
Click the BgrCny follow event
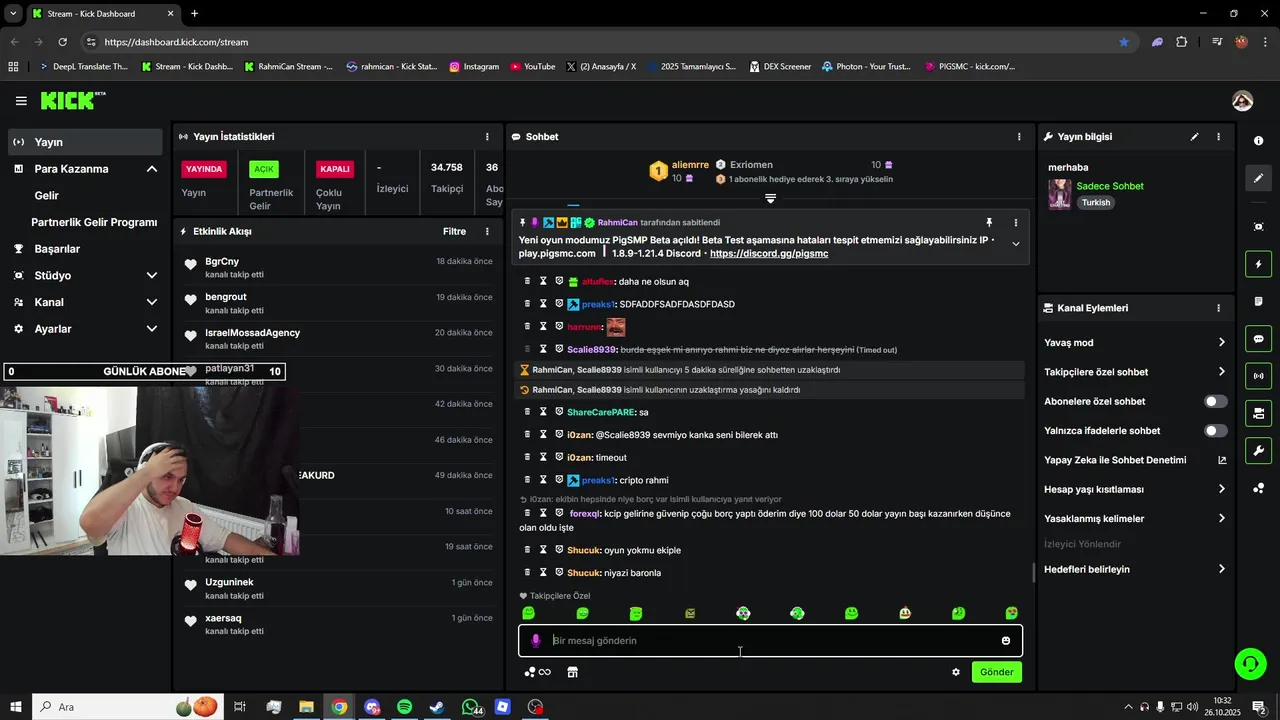tap(338, 267)
